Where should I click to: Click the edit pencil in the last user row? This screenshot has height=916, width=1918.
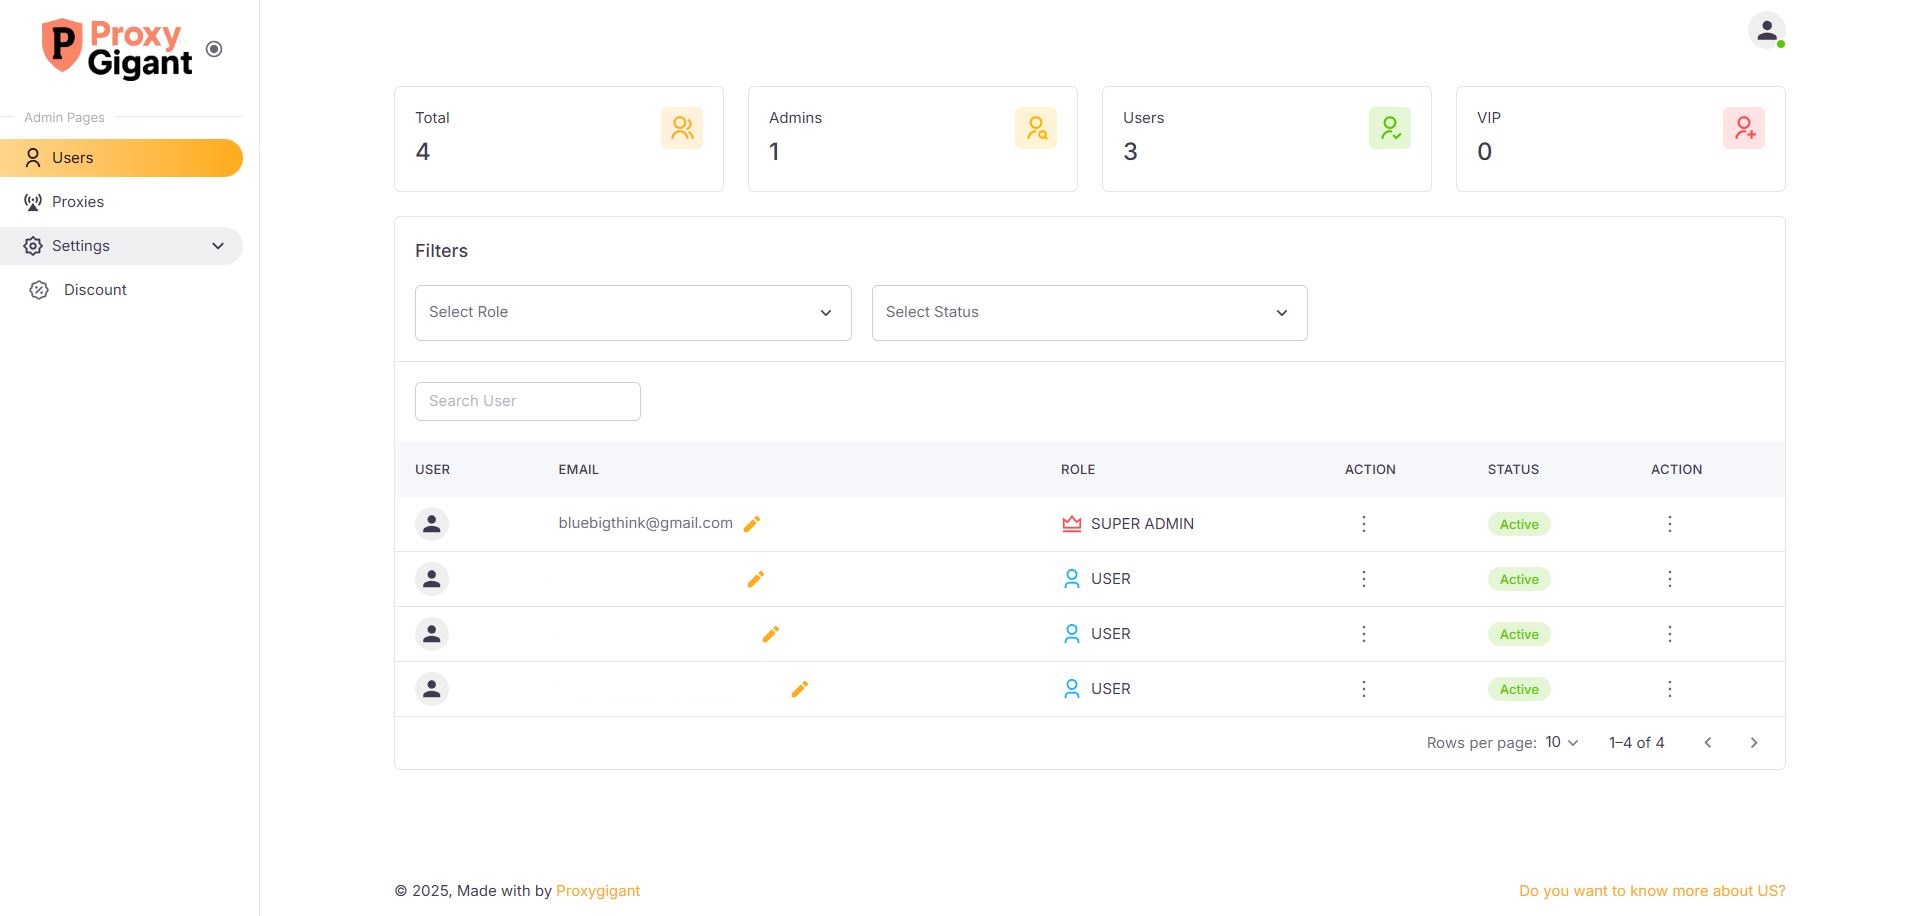pyautogui.click(x=799, y=689)
